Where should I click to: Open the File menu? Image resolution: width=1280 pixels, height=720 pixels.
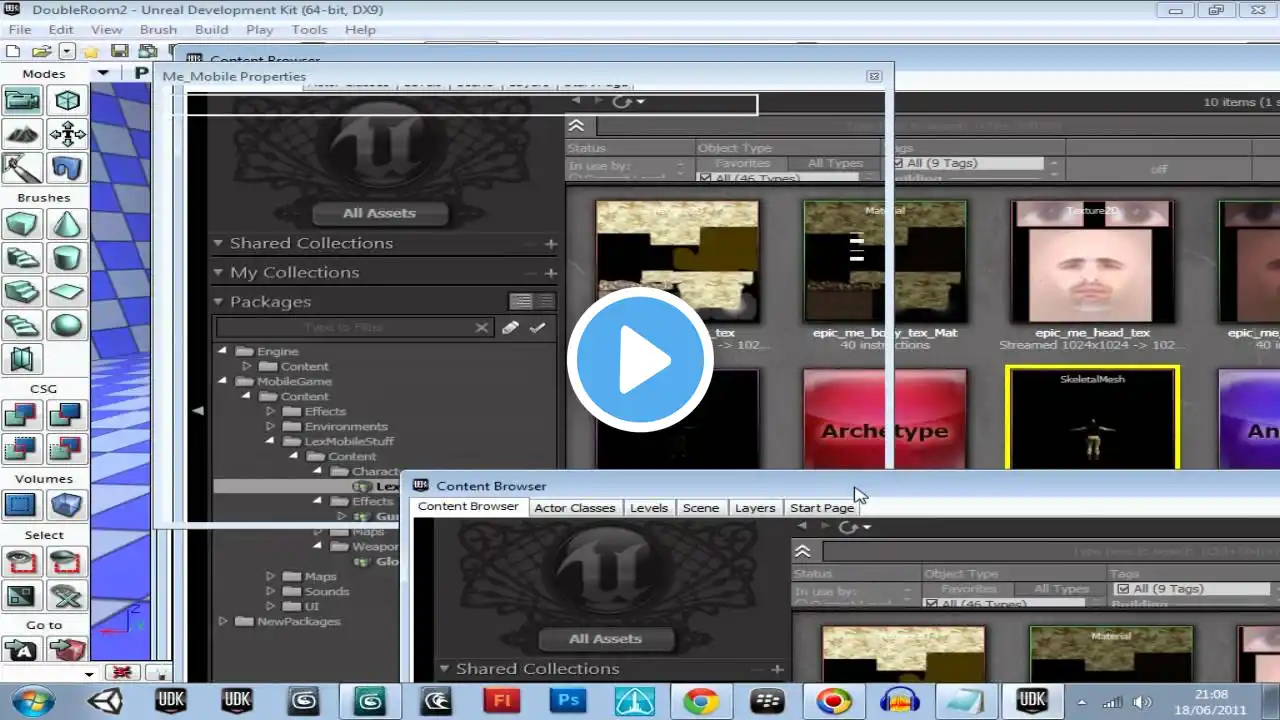(x=20, y=29)
